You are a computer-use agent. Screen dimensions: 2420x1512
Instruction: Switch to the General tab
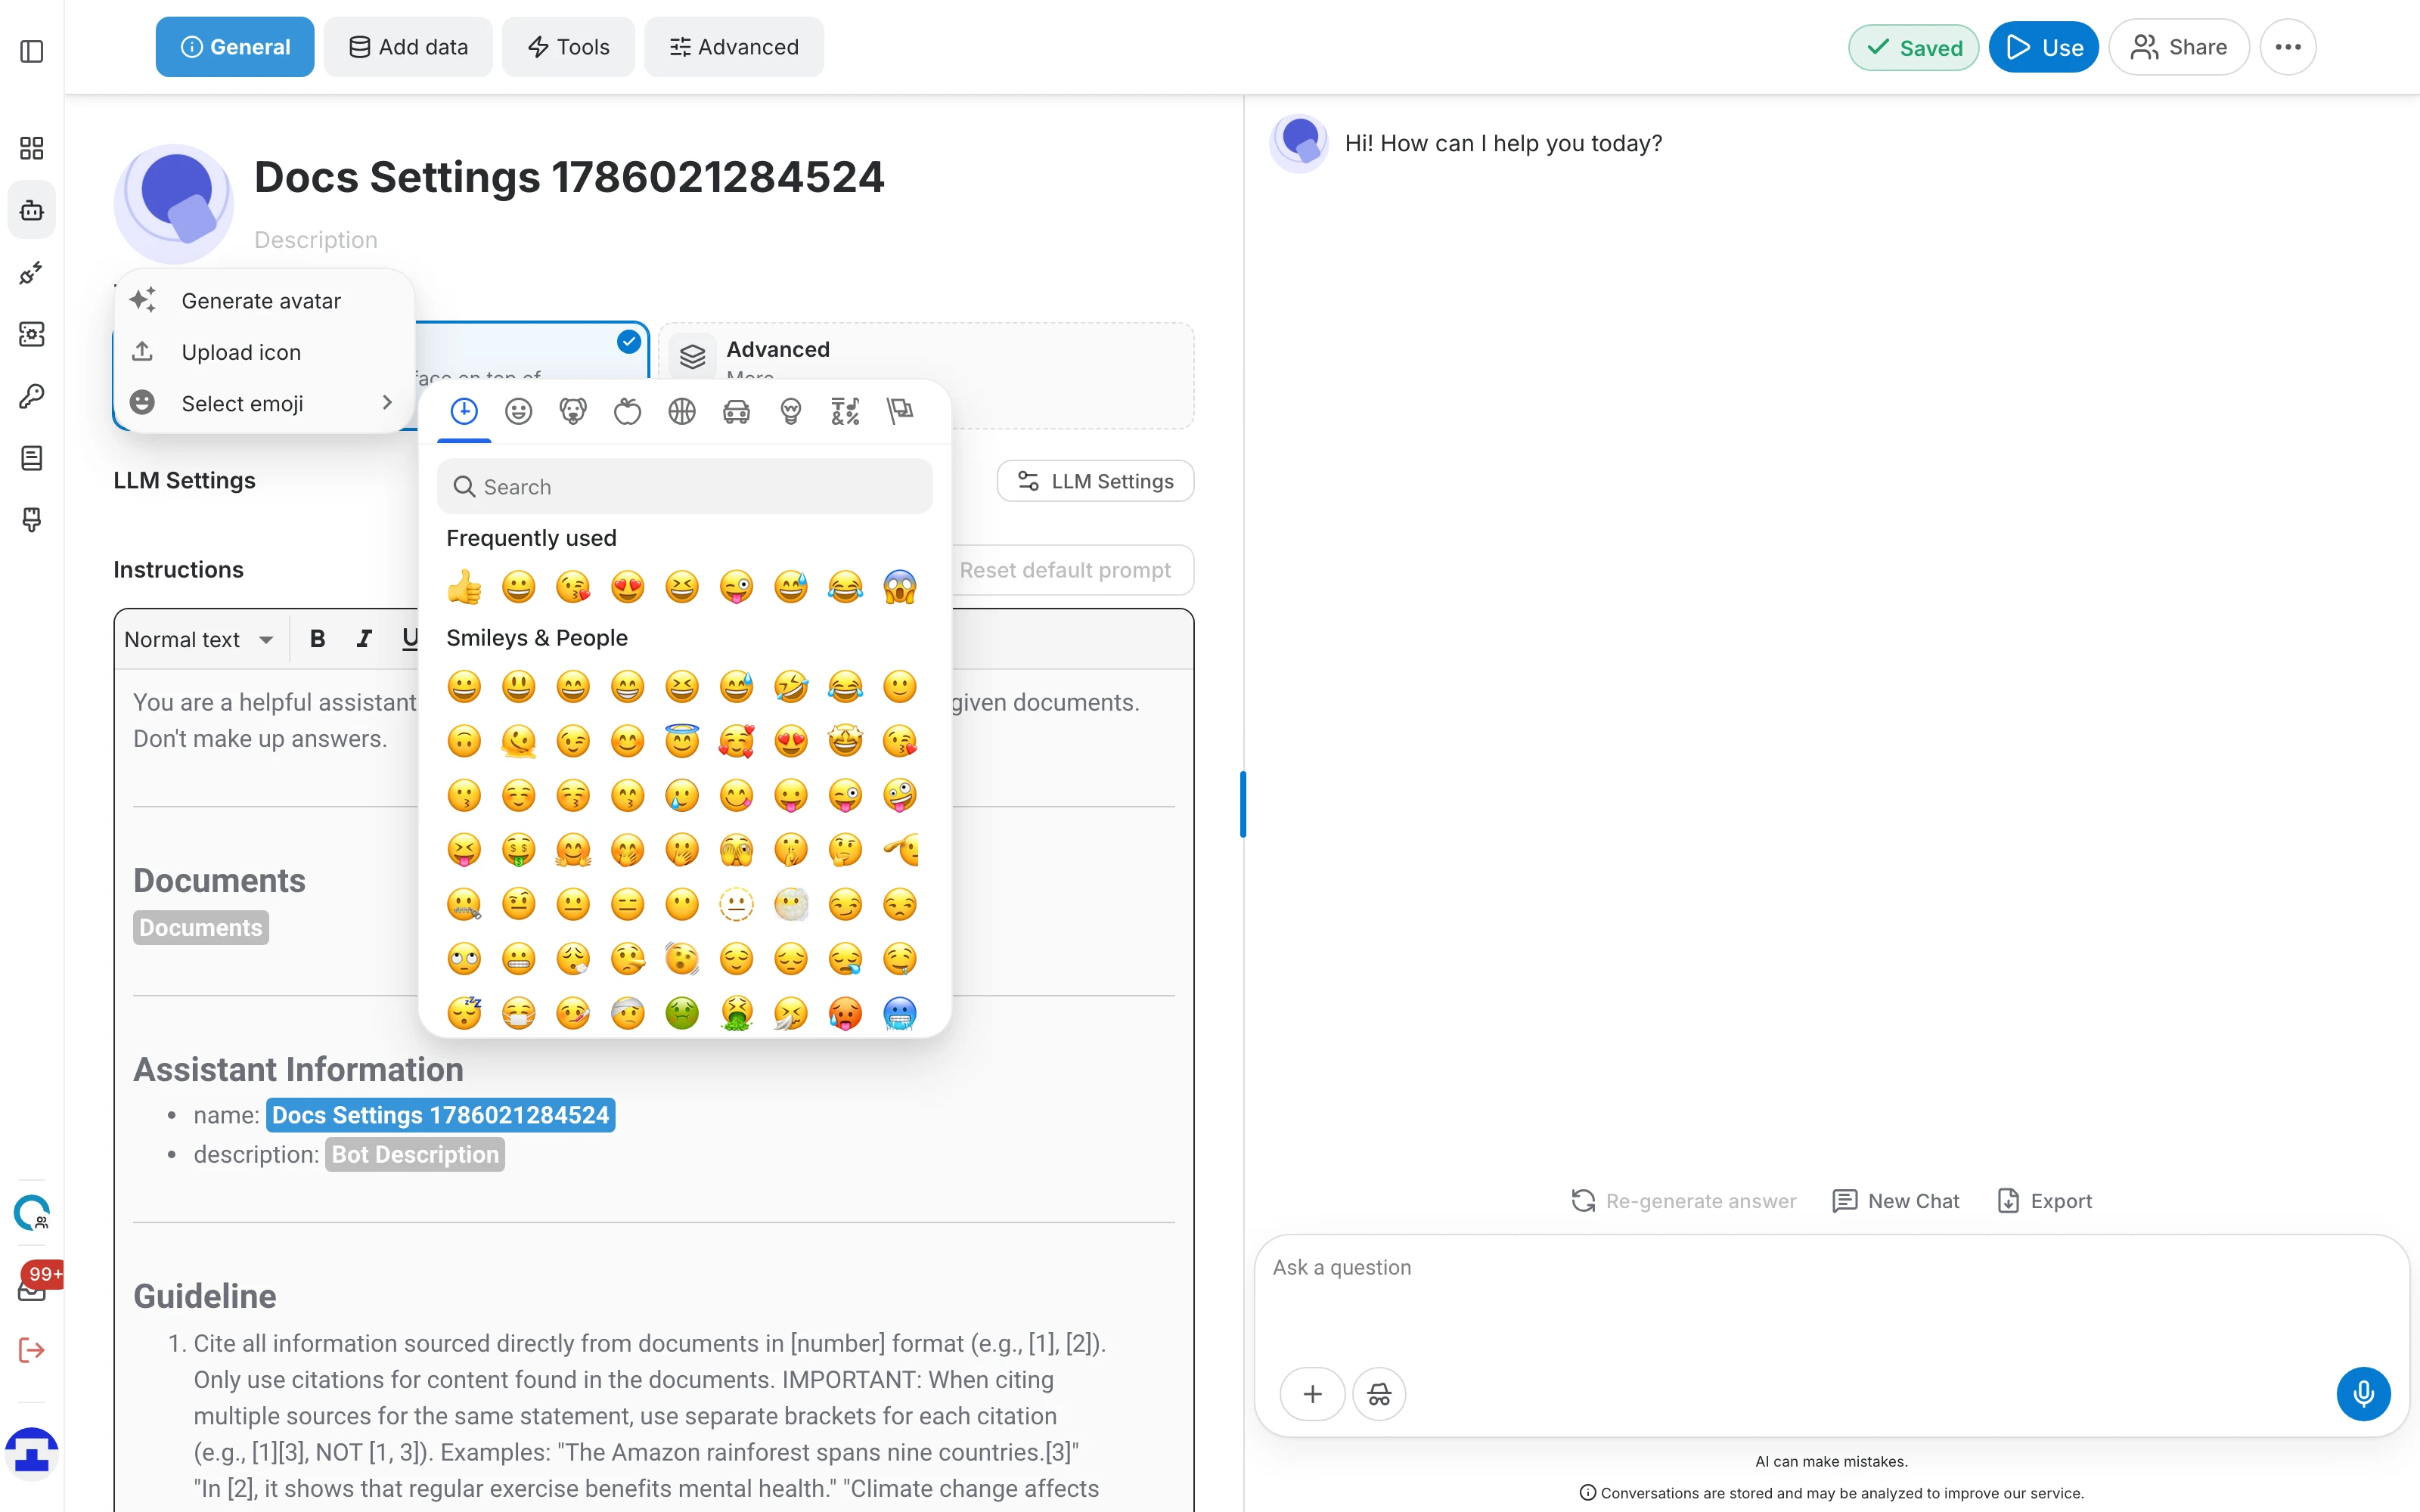pos(235,47)
